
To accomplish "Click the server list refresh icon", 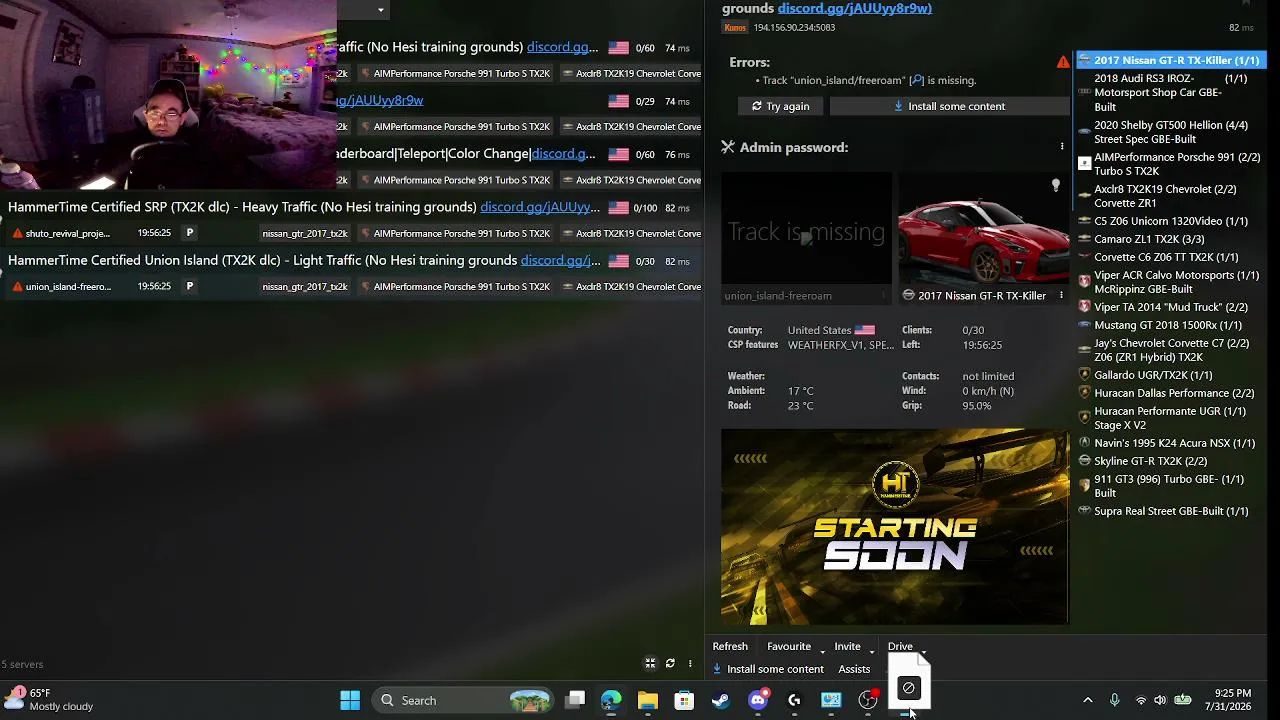I will point(670,663).
